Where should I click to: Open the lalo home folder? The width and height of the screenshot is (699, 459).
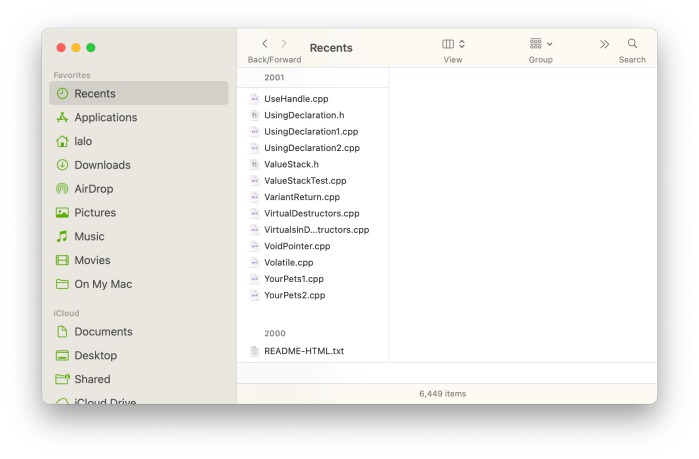click(83, 141)
